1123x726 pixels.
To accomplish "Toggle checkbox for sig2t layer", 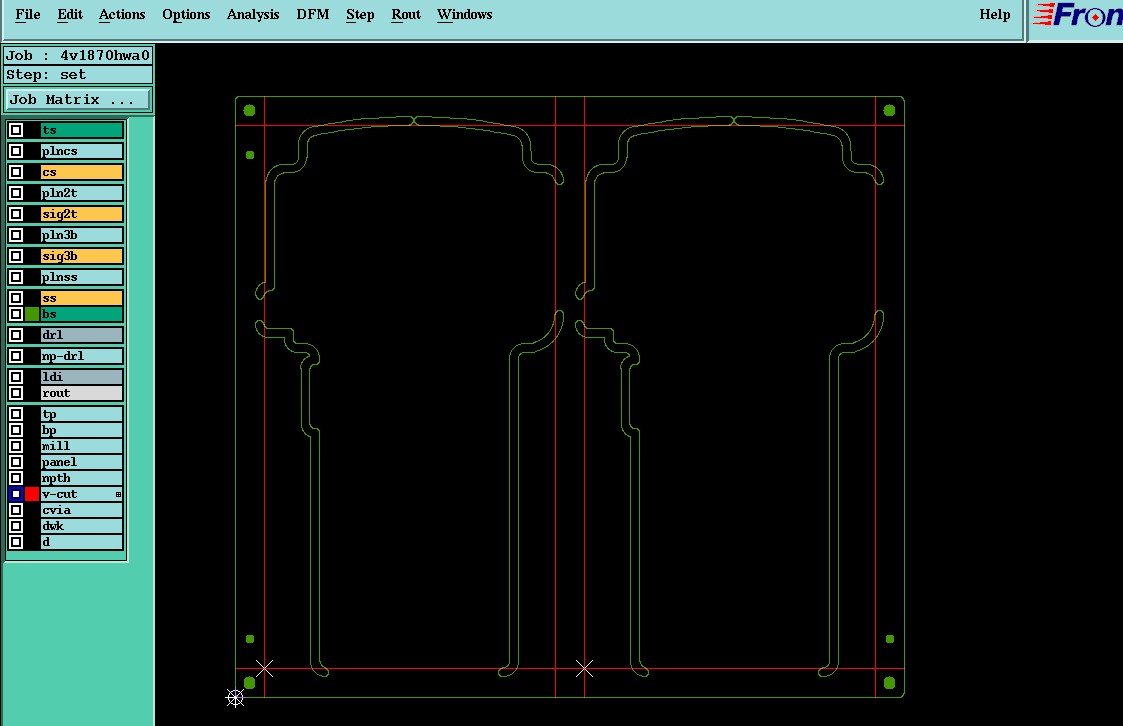I will point(16,214).
